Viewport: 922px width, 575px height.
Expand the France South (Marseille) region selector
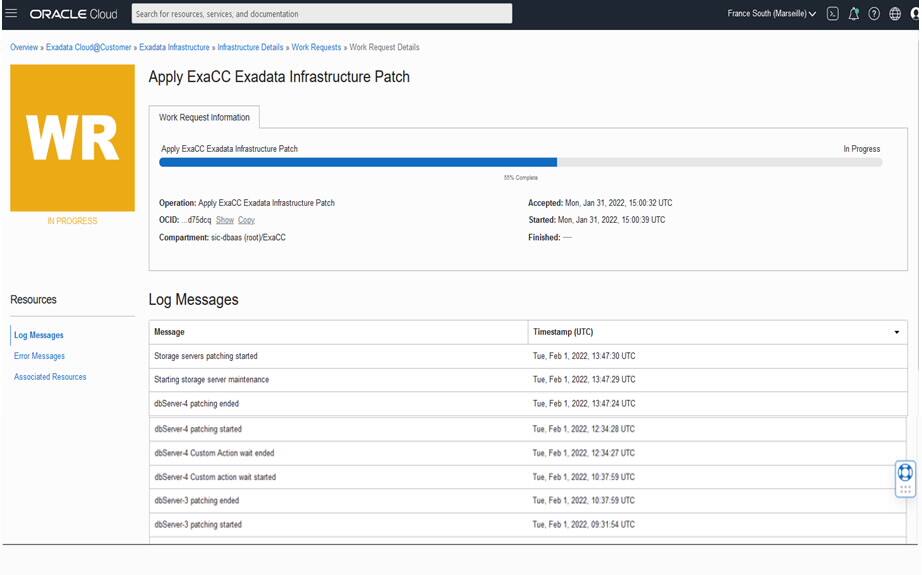(x=771, y=14)
